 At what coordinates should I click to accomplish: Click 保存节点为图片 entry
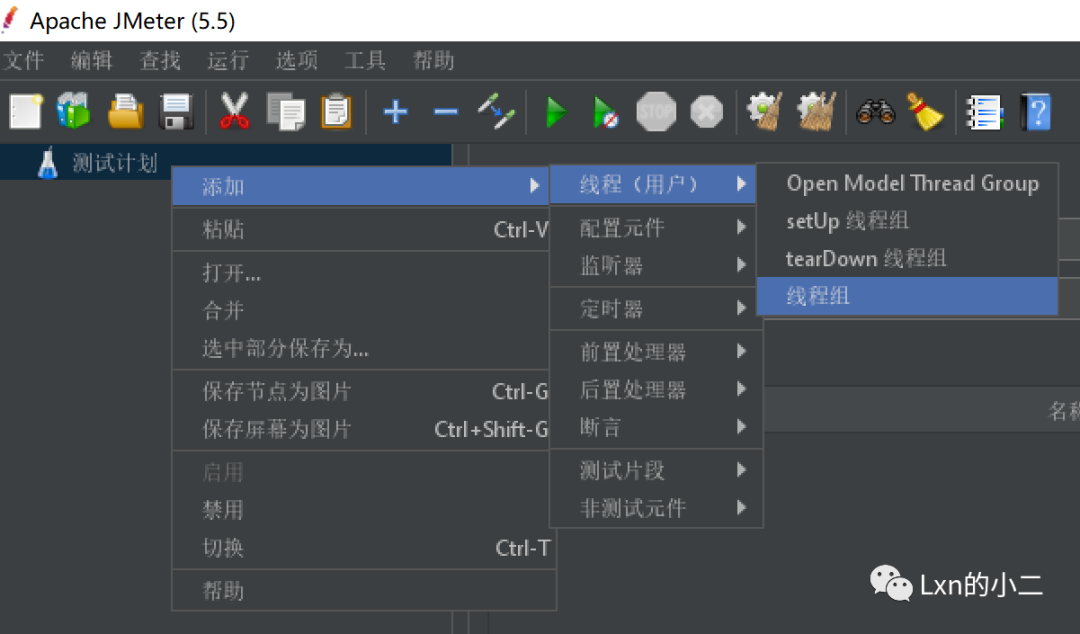360,391
